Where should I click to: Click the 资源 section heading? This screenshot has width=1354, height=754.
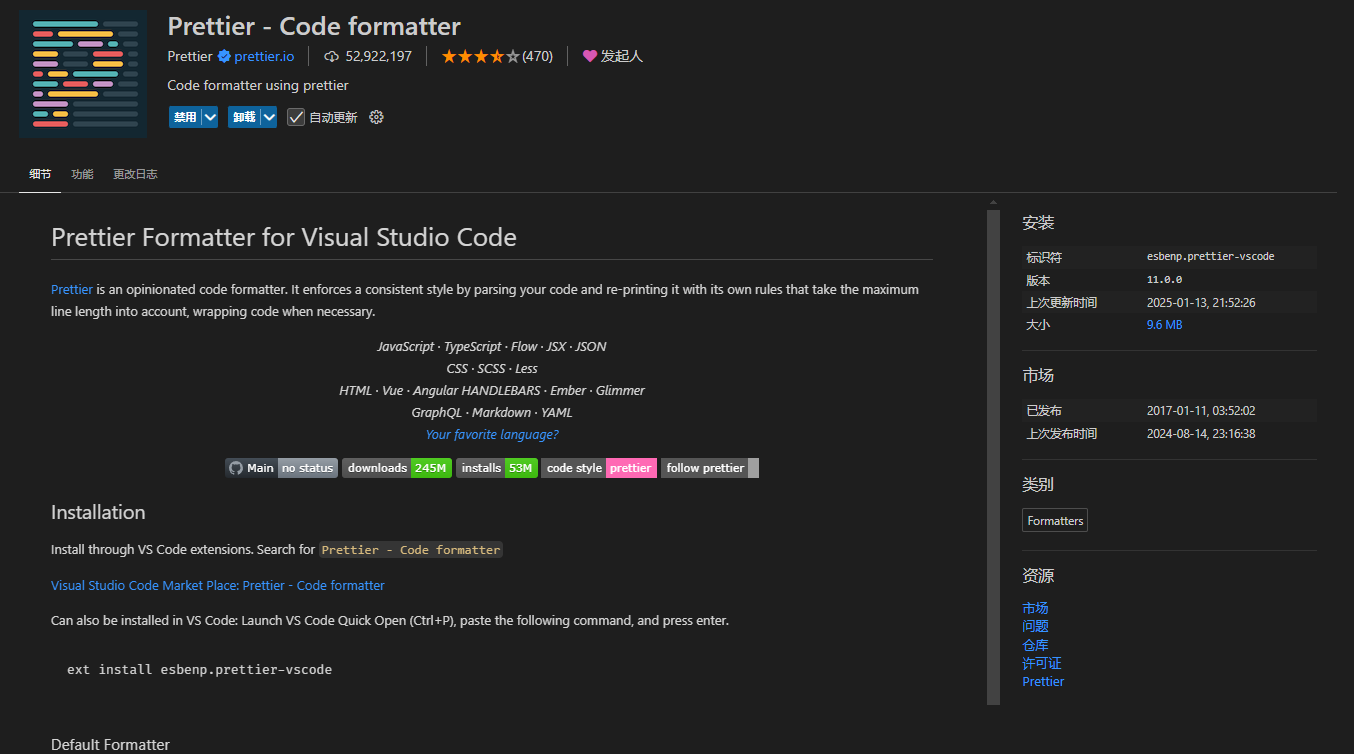(1038, 575)
